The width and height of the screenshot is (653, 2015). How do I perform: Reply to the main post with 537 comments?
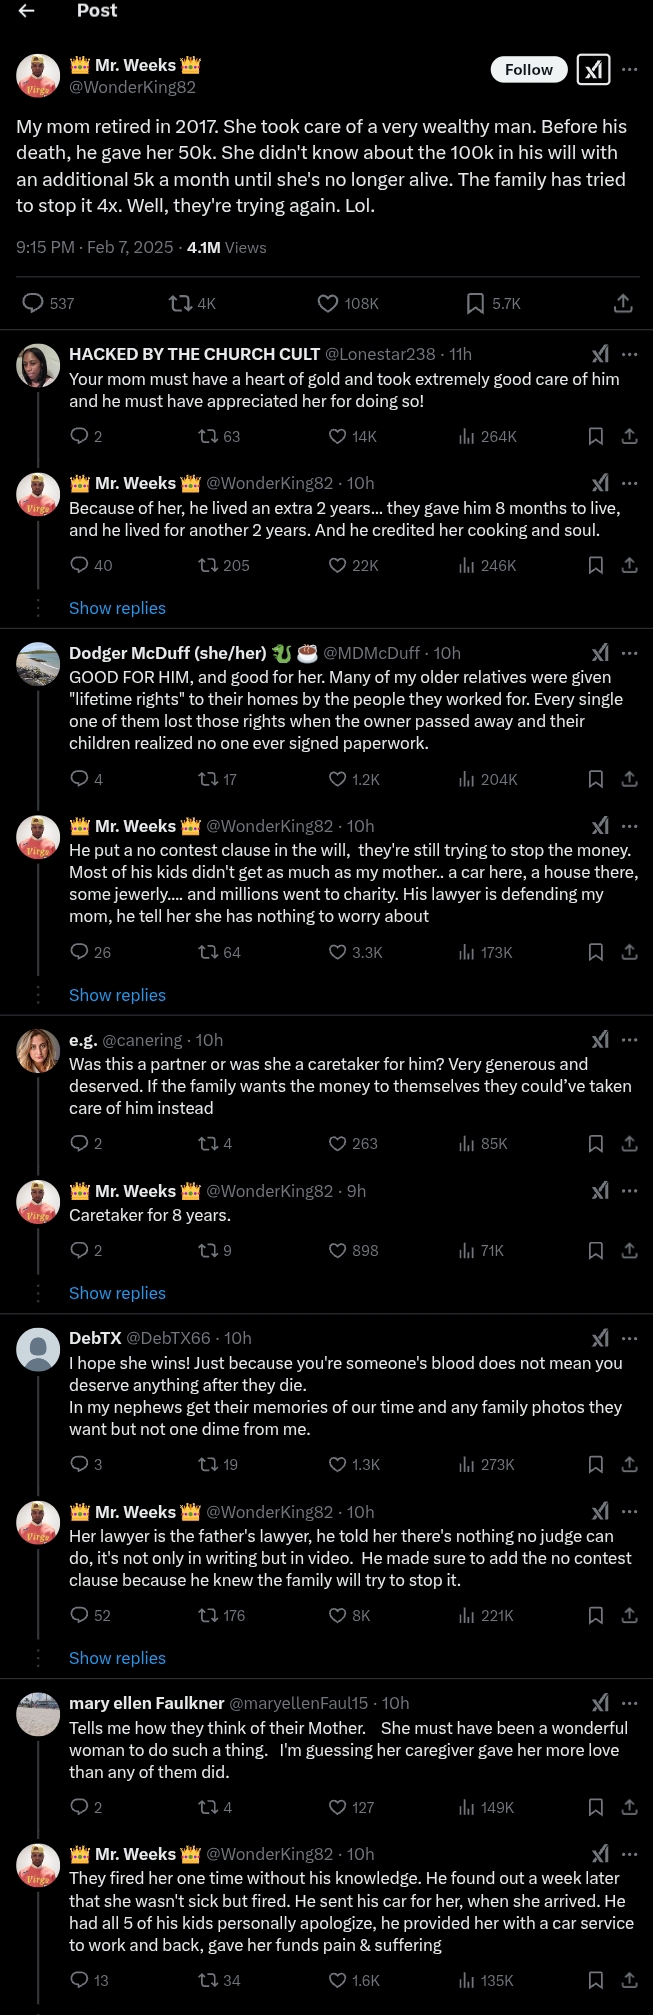33,303
